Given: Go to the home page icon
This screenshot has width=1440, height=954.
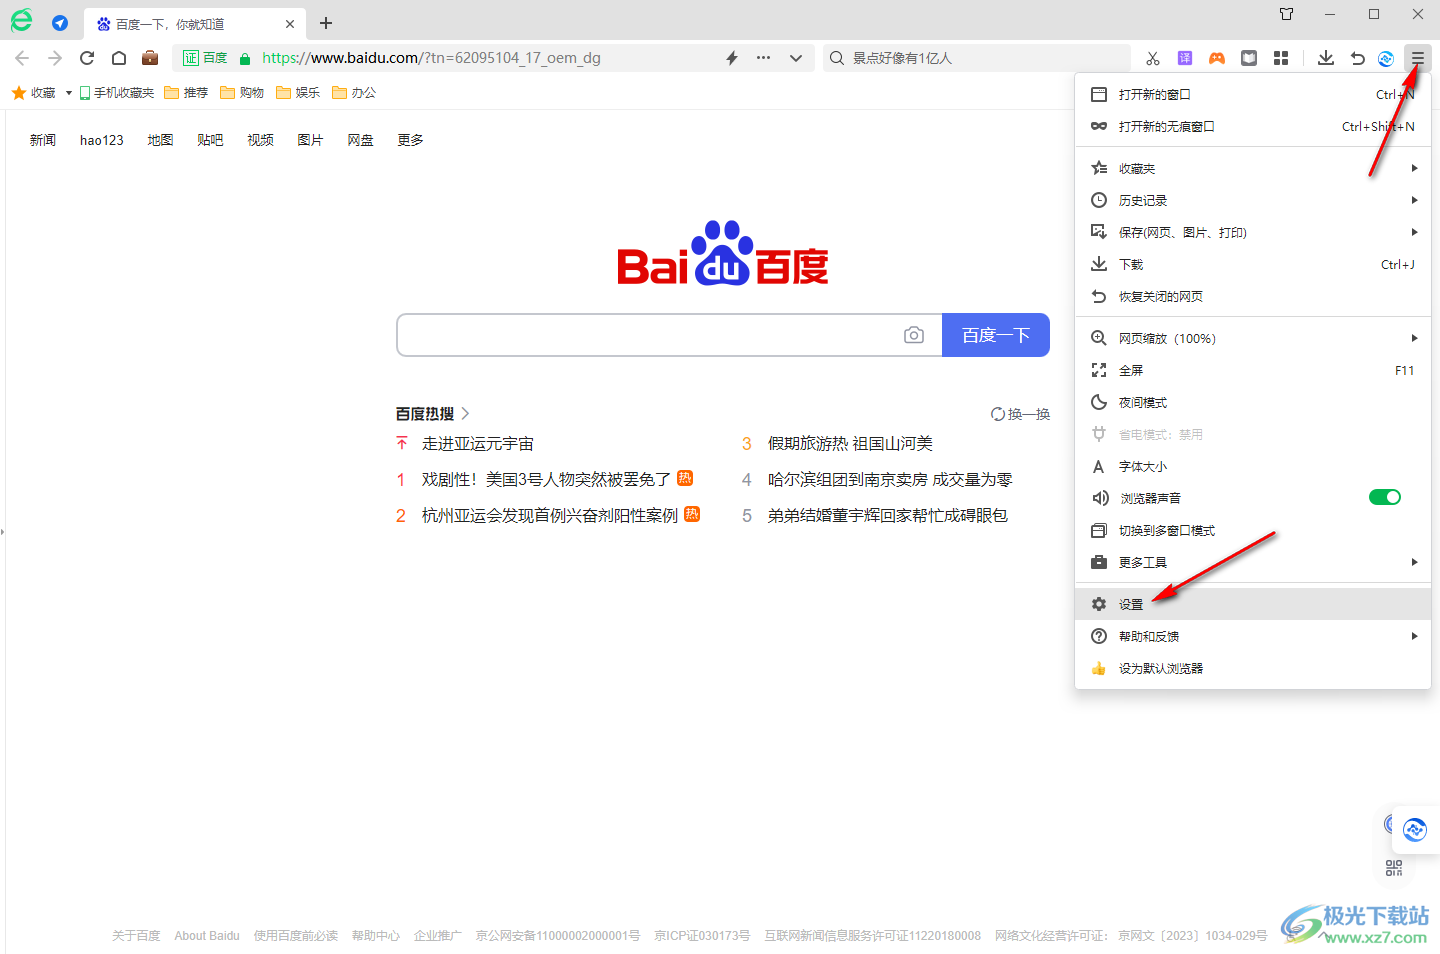Looking at the screenshot, I should [119, 58].
